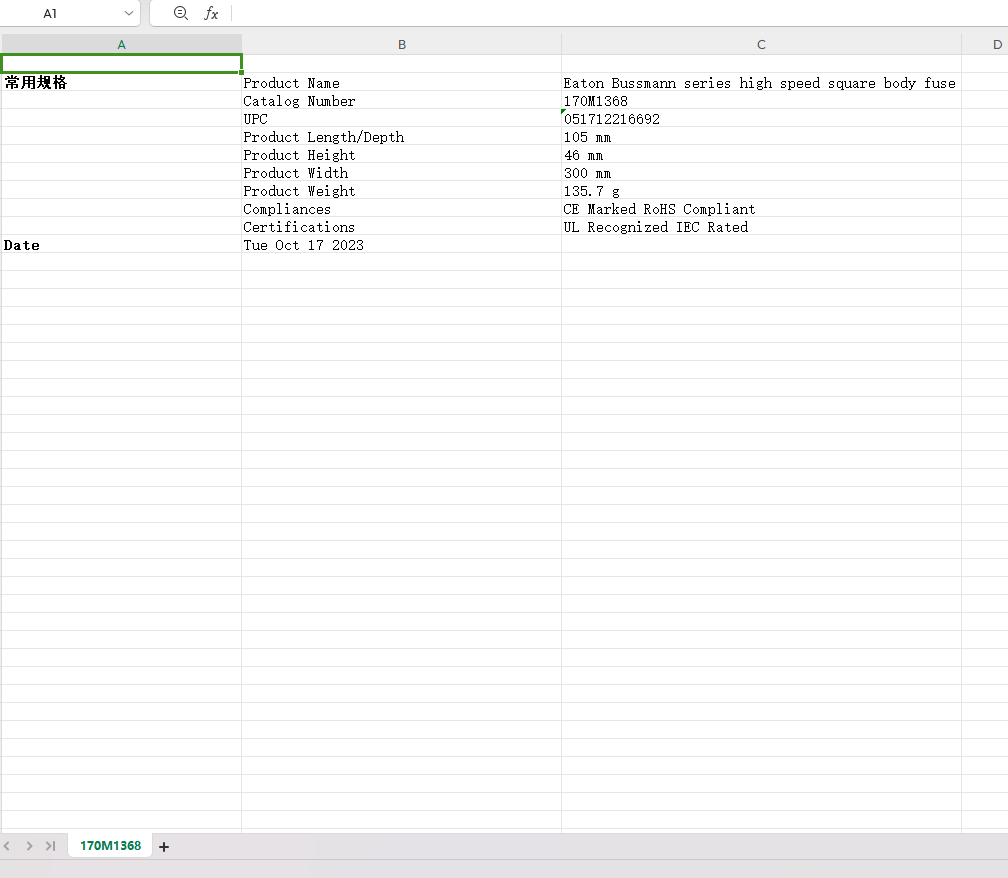This screenshot has width=1008, height=878.
Task: Go to next sheet arrow
Action: 29,846
